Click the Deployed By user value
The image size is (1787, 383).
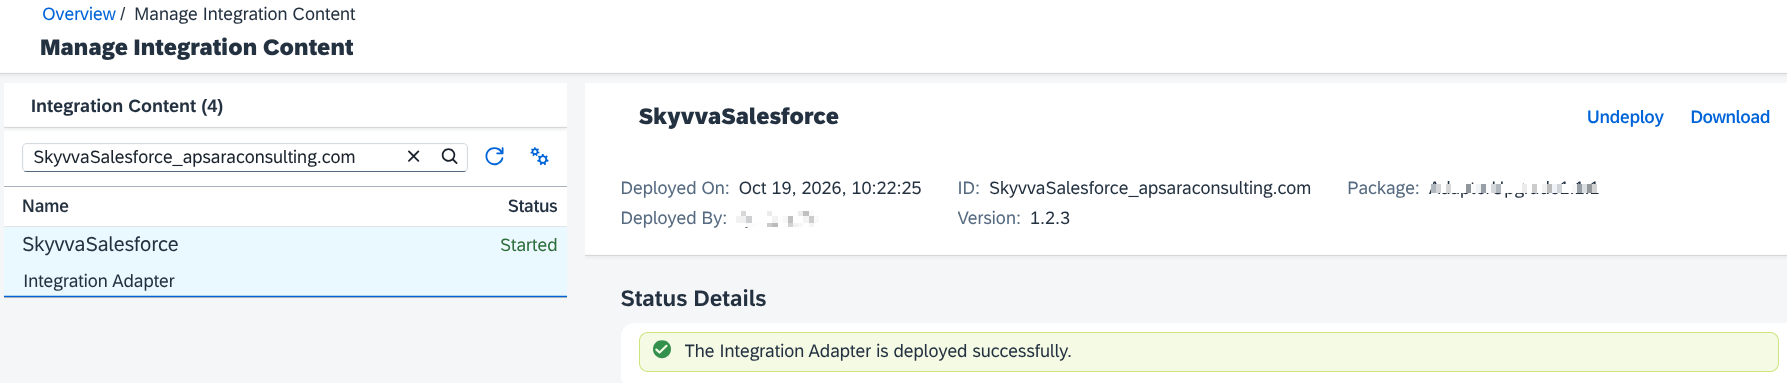click(776, 218)
